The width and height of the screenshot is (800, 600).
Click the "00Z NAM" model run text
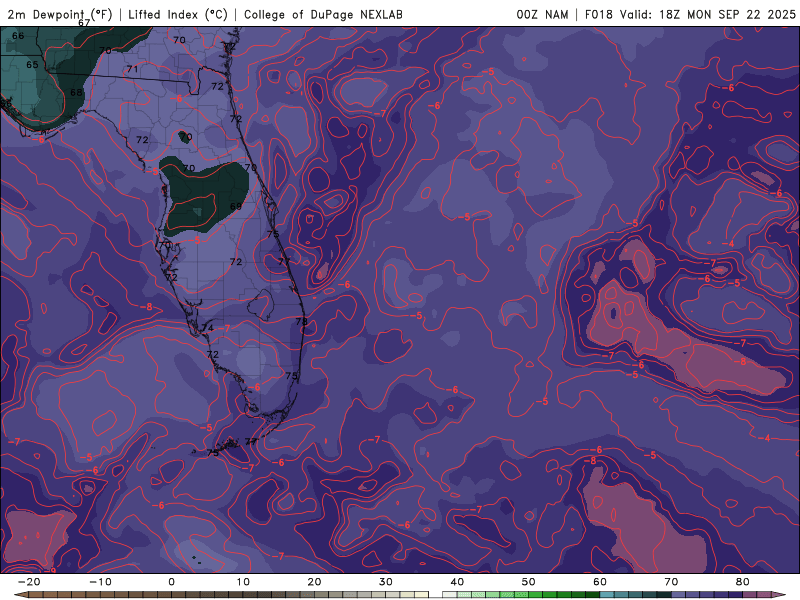tap(542, 14)
